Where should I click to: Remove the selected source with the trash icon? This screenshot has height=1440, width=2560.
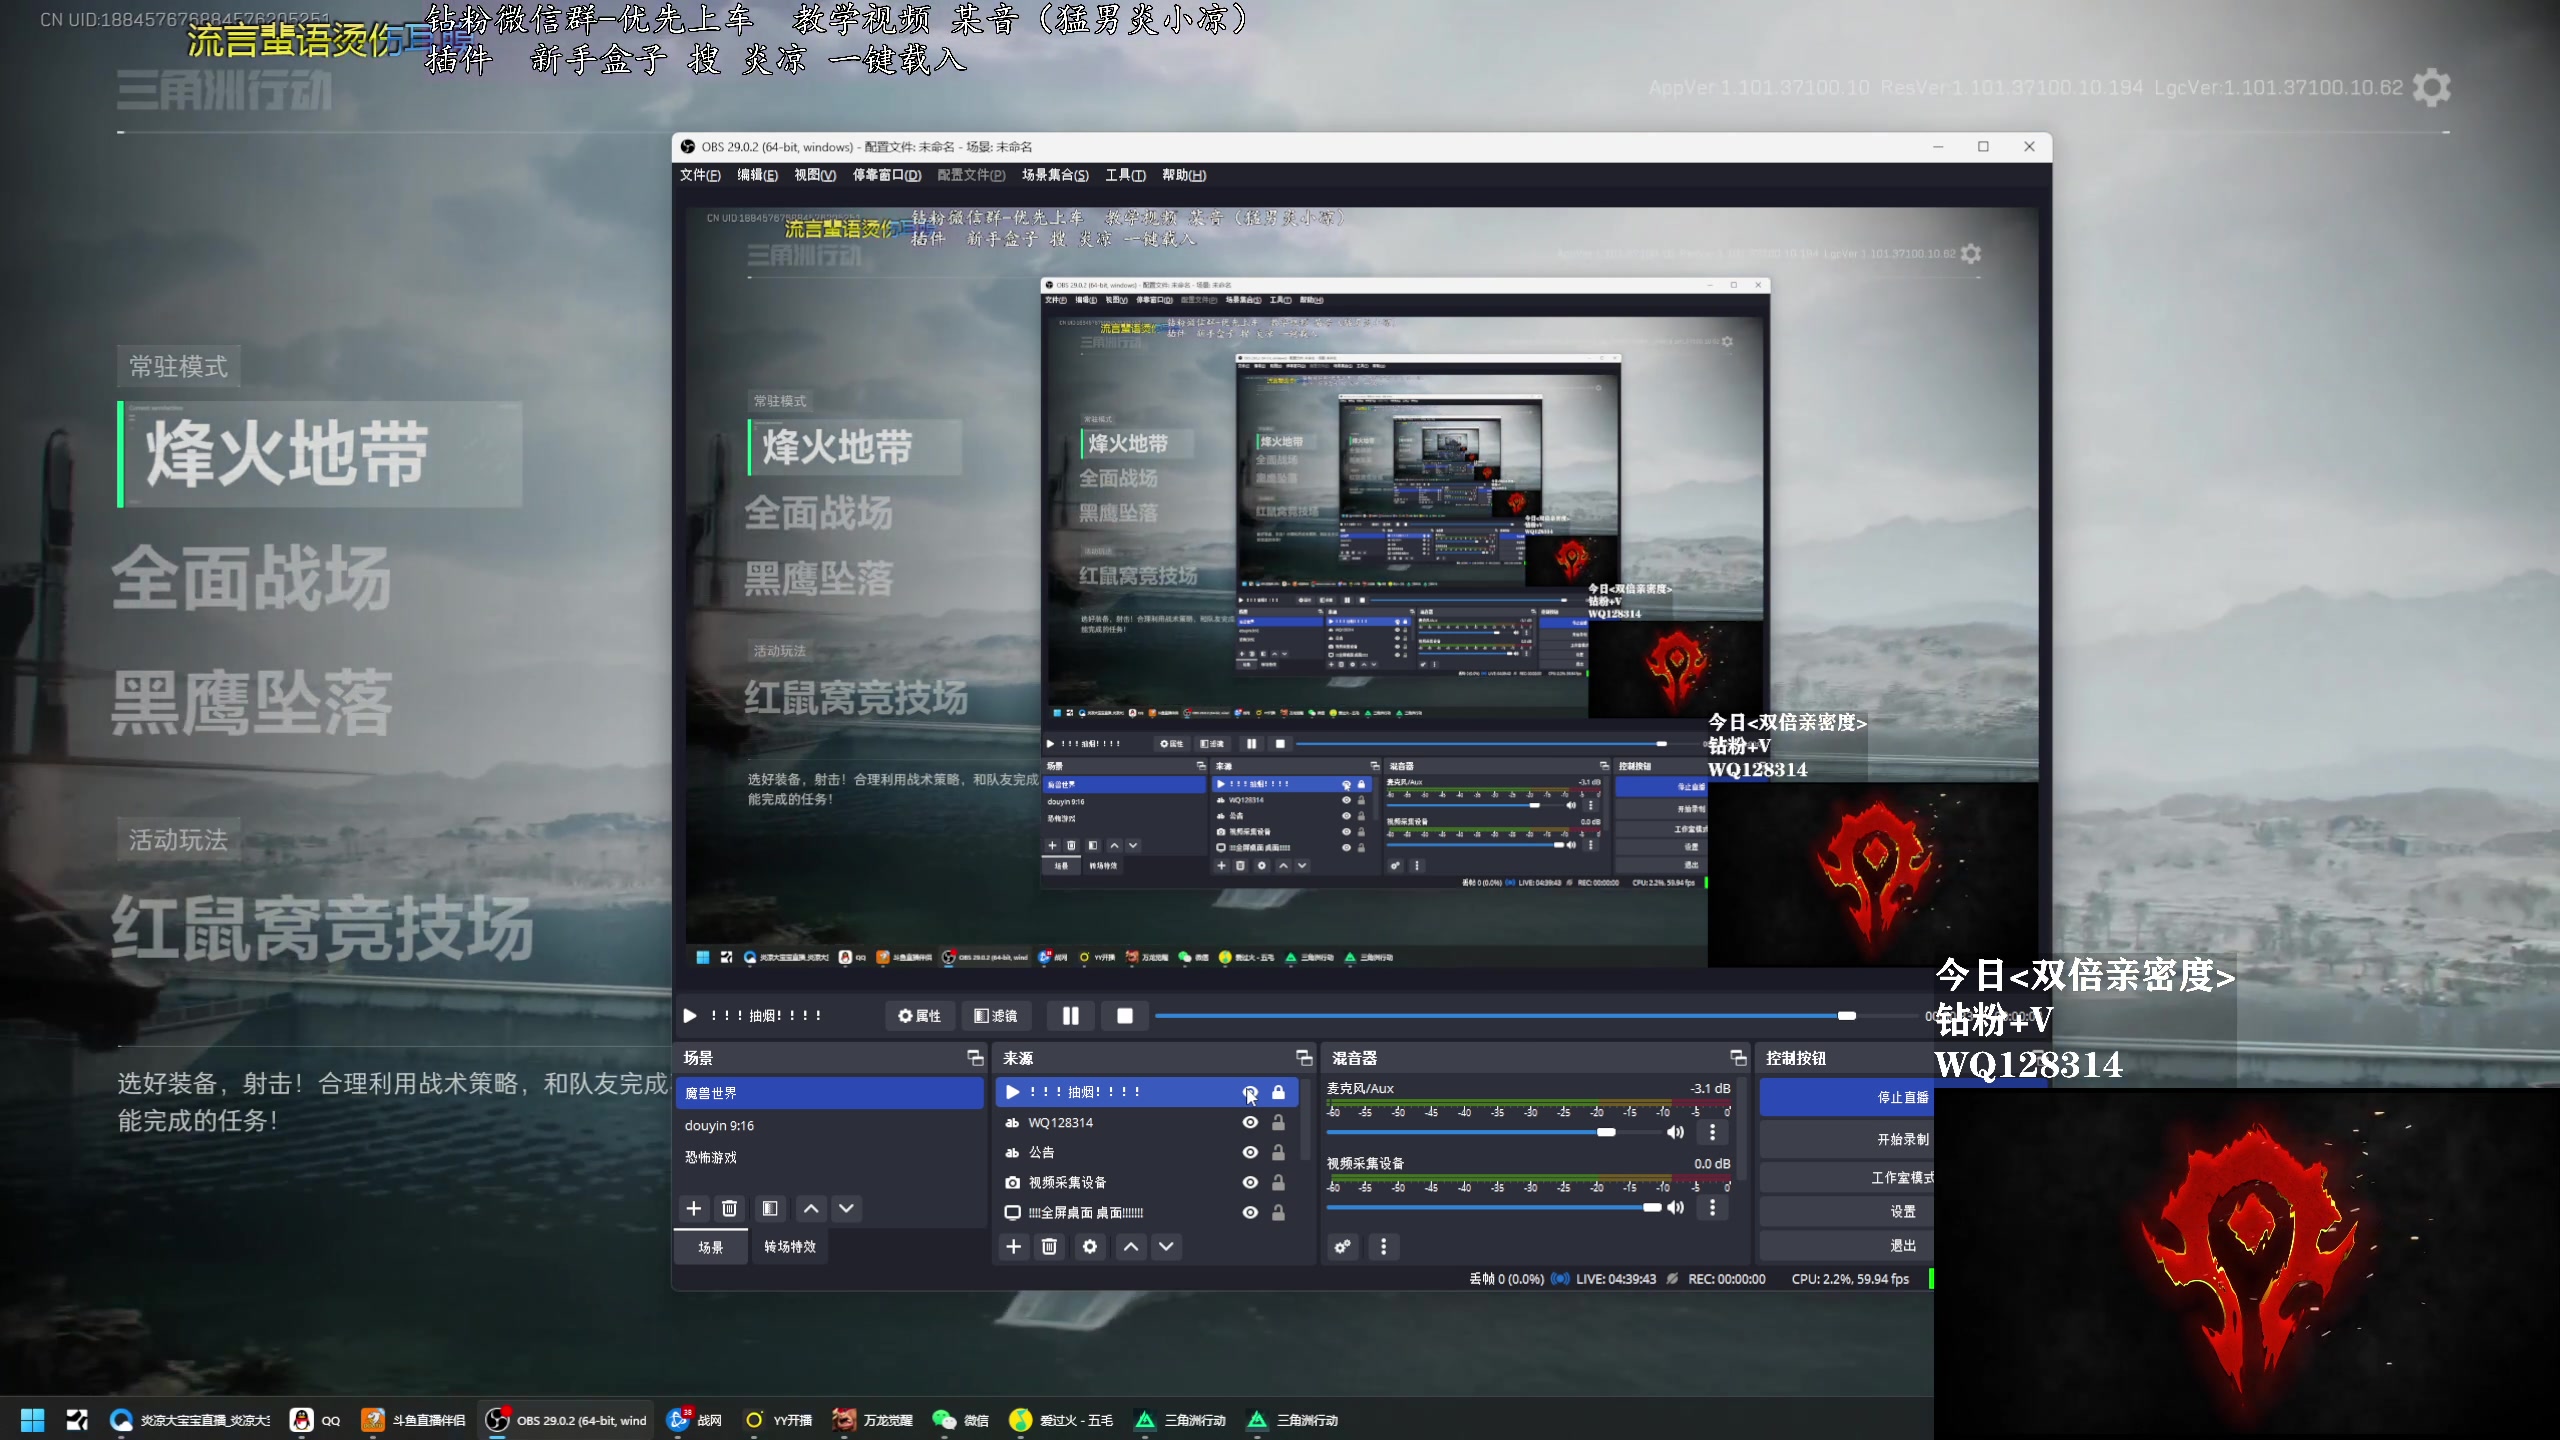click(x=1049, y=1246)
